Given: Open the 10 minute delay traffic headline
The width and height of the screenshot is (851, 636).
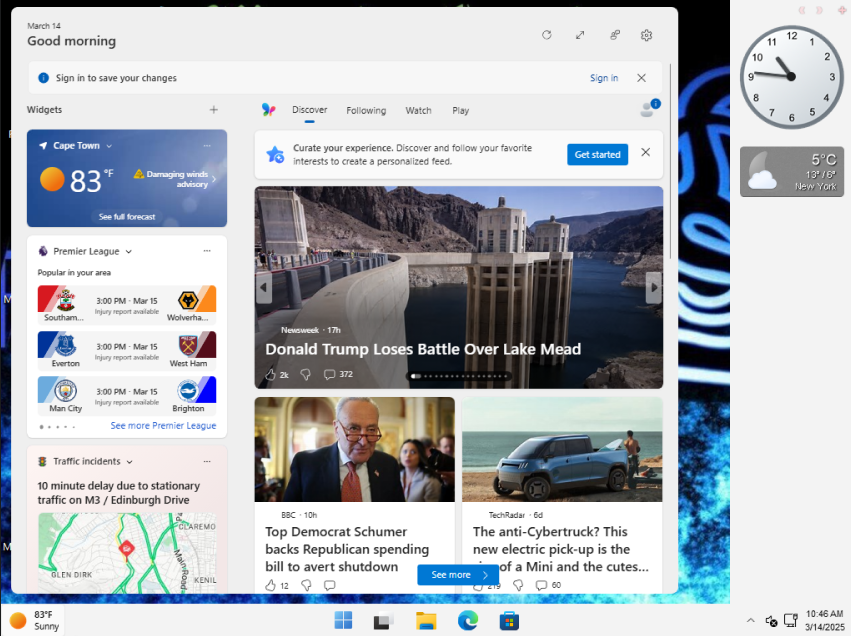Looking at the screenshot, I should tap(118, 493).
